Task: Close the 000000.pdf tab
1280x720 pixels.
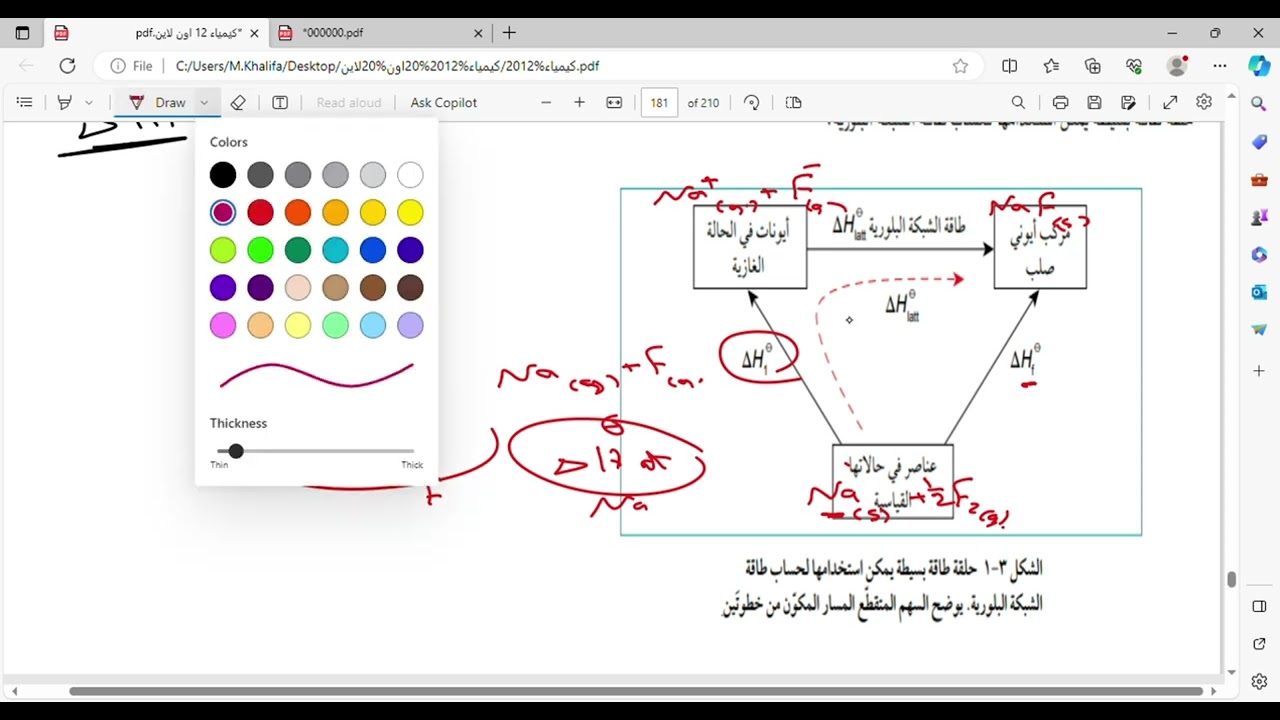Action: point(478,33)
